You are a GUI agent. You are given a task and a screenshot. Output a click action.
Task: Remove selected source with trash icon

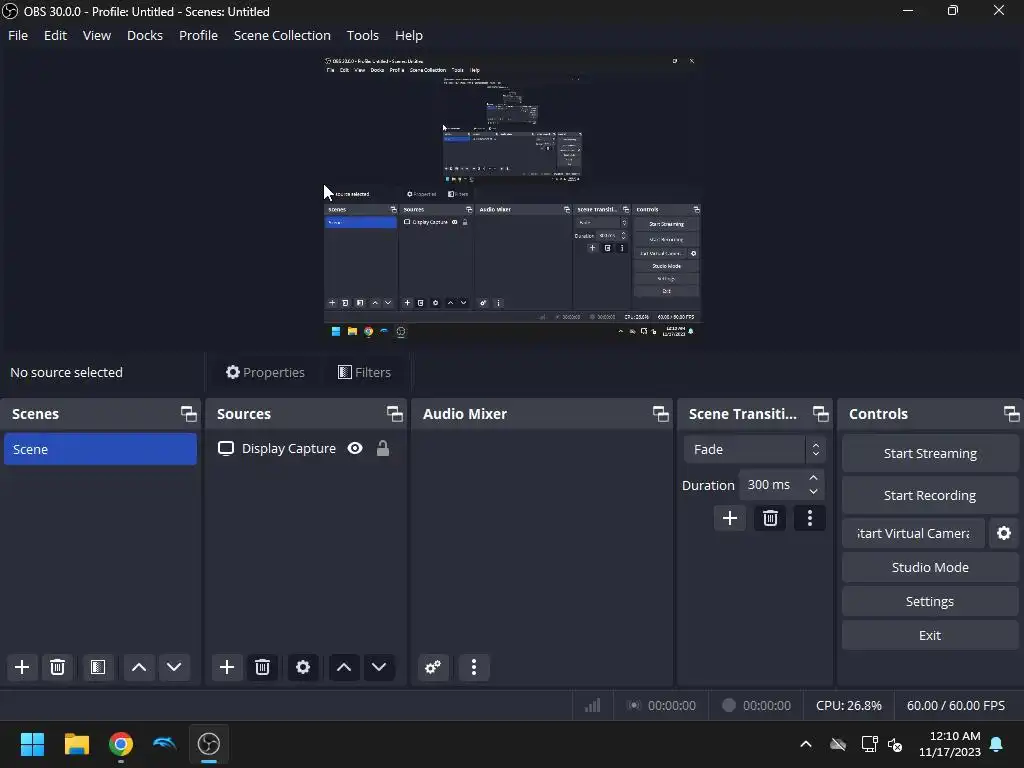pyautogui.click(x=263, y=667)
